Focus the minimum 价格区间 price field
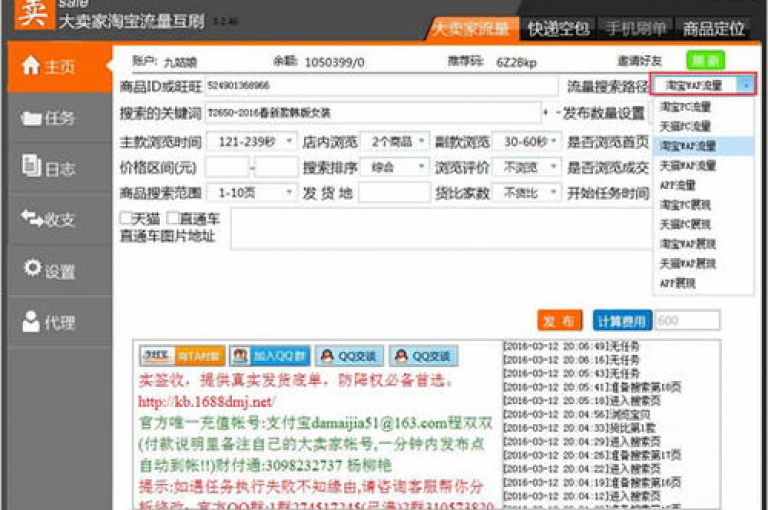The image size is (768, 510). 227,168
